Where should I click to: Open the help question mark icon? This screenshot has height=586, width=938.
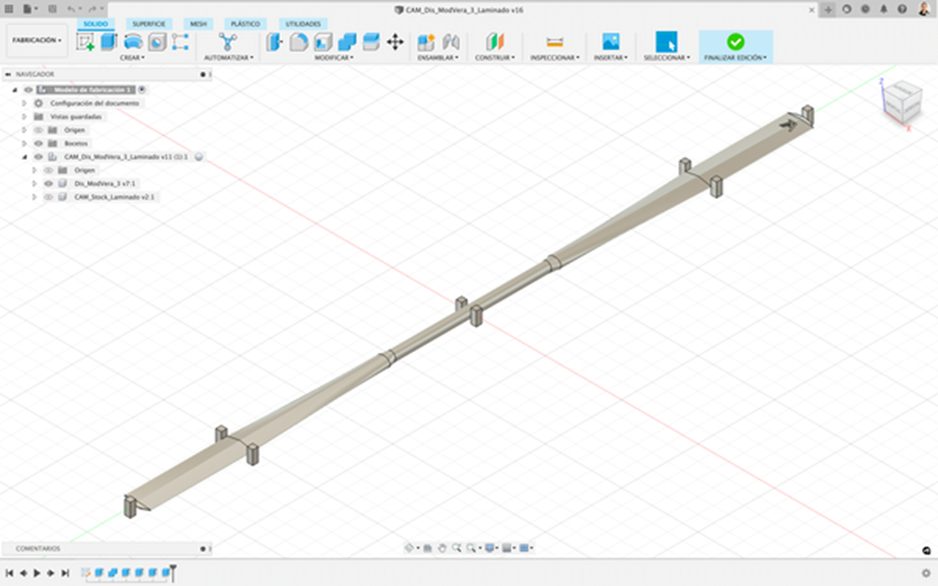[902, 9]
